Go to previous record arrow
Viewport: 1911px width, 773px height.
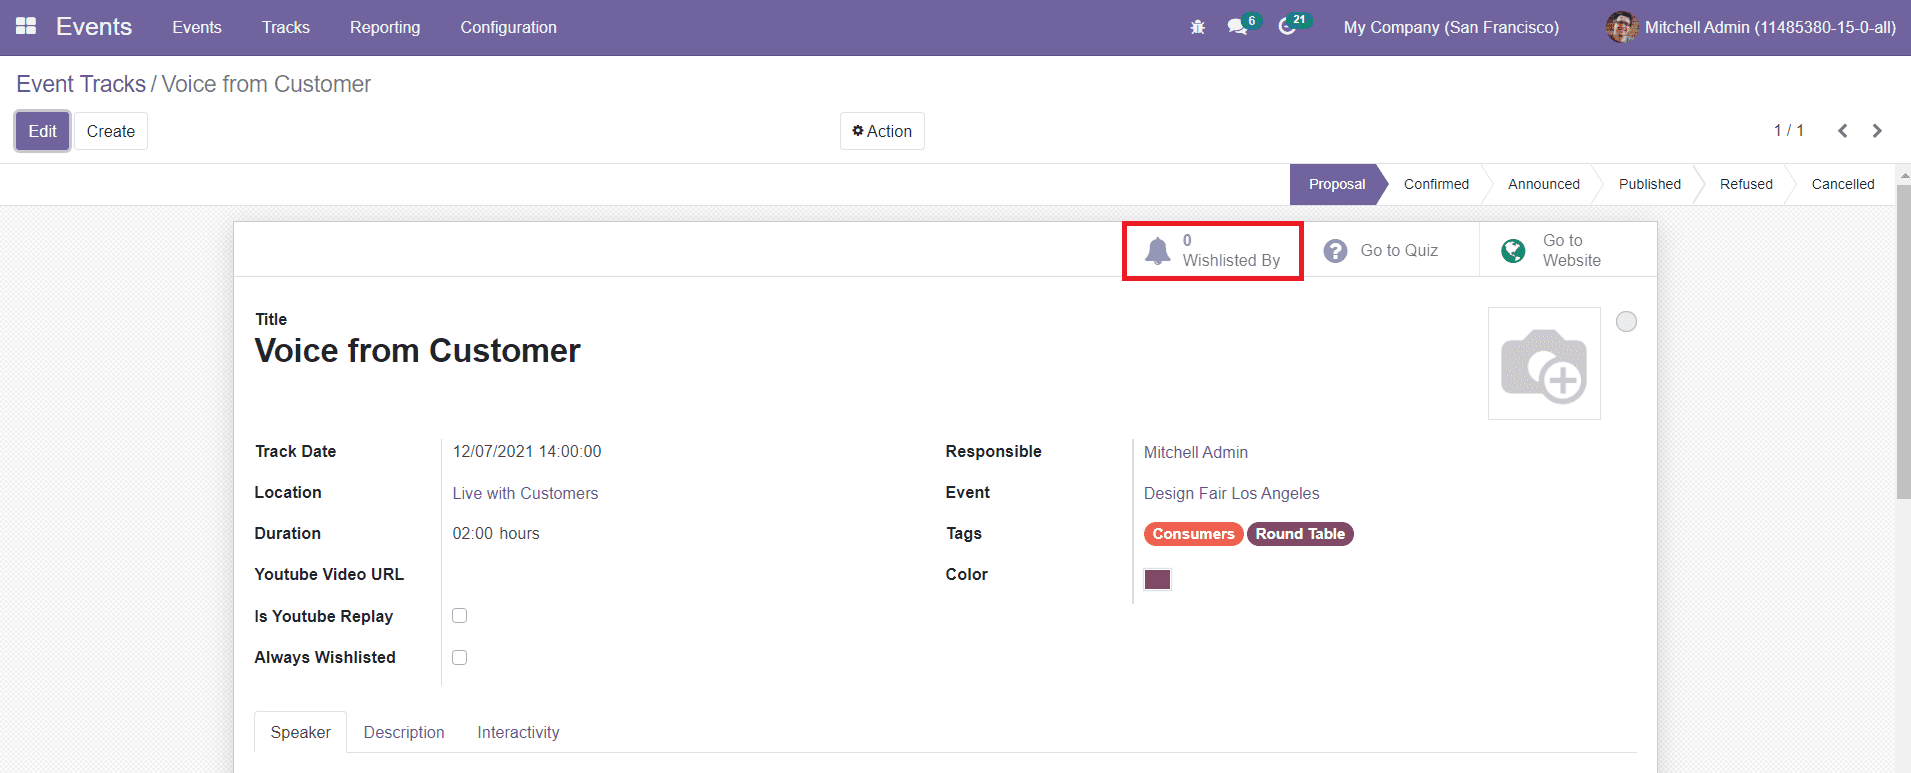tap(1842, 131)
